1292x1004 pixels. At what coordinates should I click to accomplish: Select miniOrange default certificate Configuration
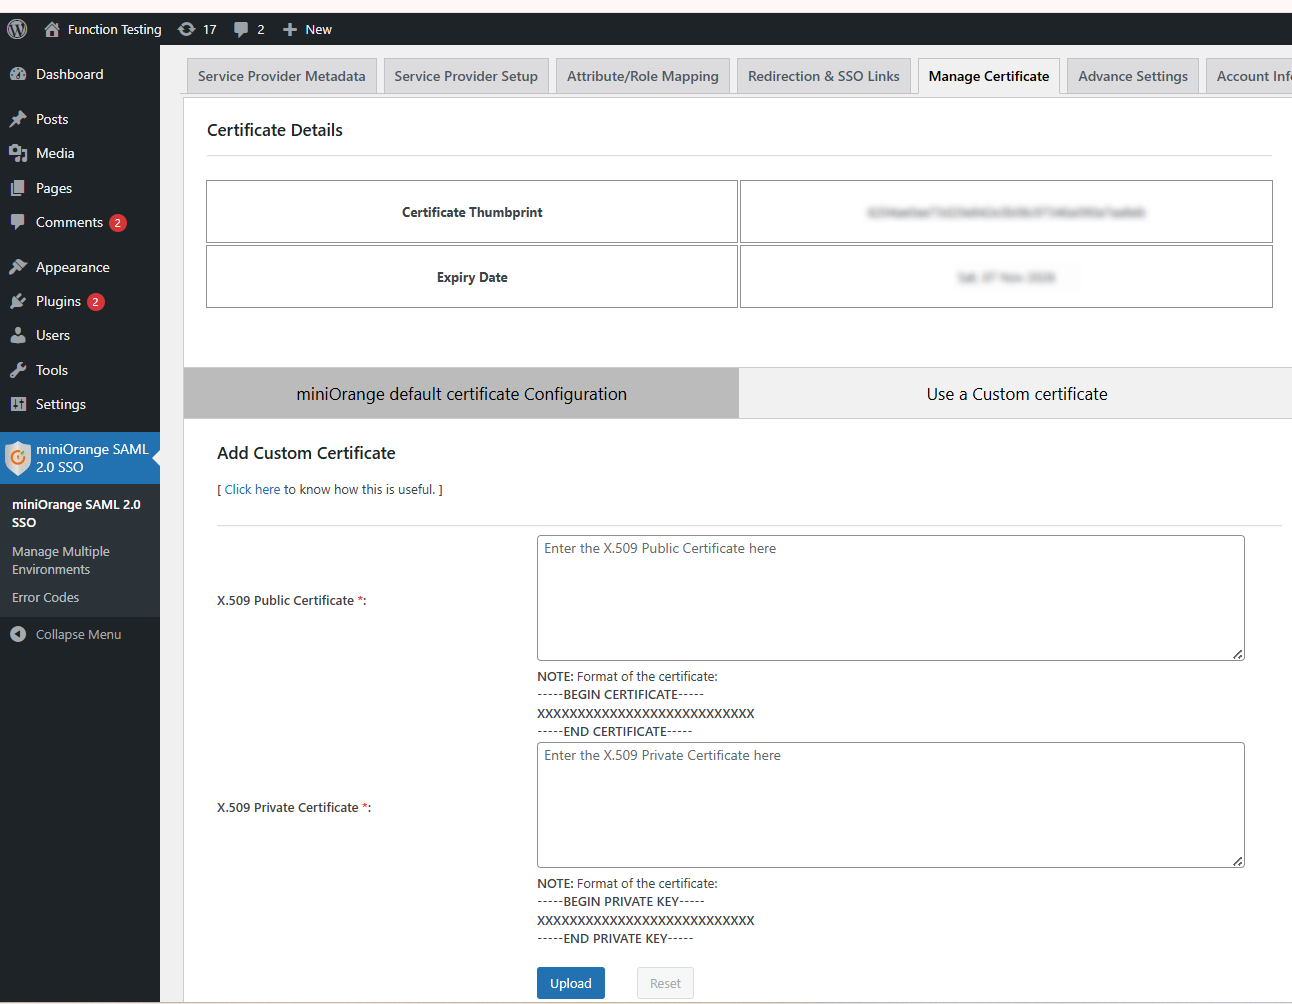coord(461,393)
